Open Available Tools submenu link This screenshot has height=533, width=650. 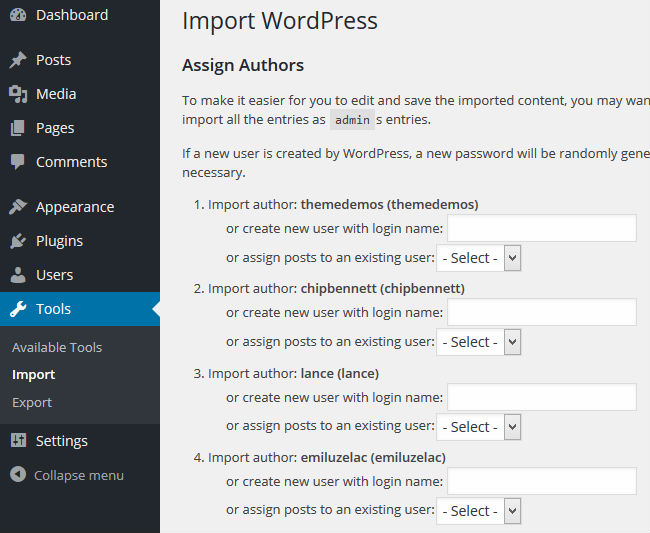point(57,347)
